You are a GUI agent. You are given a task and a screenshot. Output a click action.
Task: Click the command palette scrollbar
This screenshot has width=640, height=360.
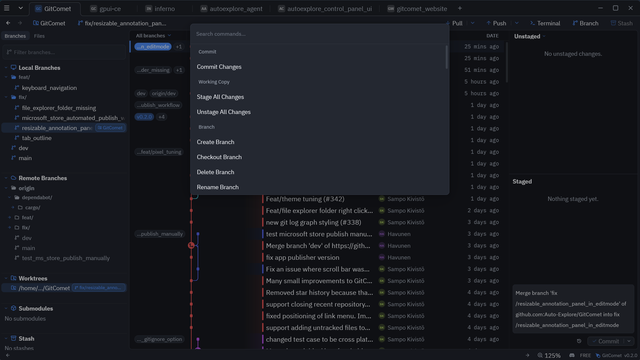[x=447, y=57]
